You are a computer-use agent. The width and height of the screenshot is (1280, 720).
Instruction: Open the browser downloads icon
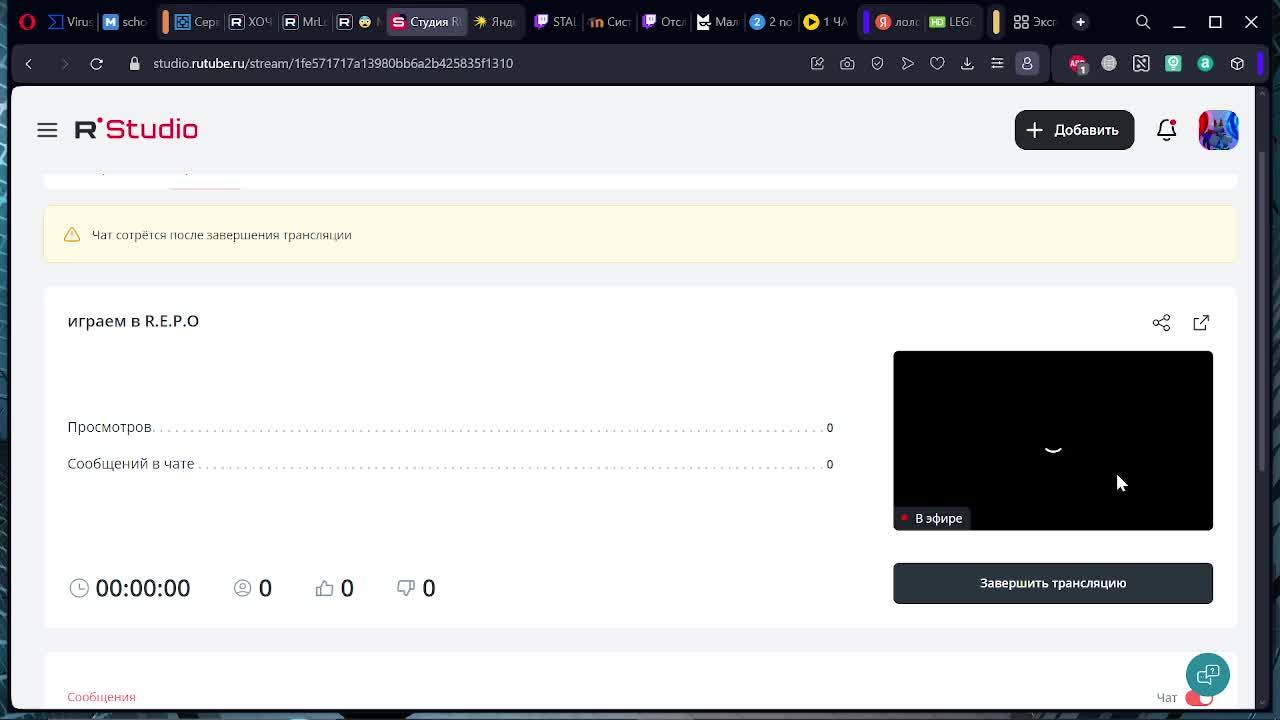[x=967, y=63]
